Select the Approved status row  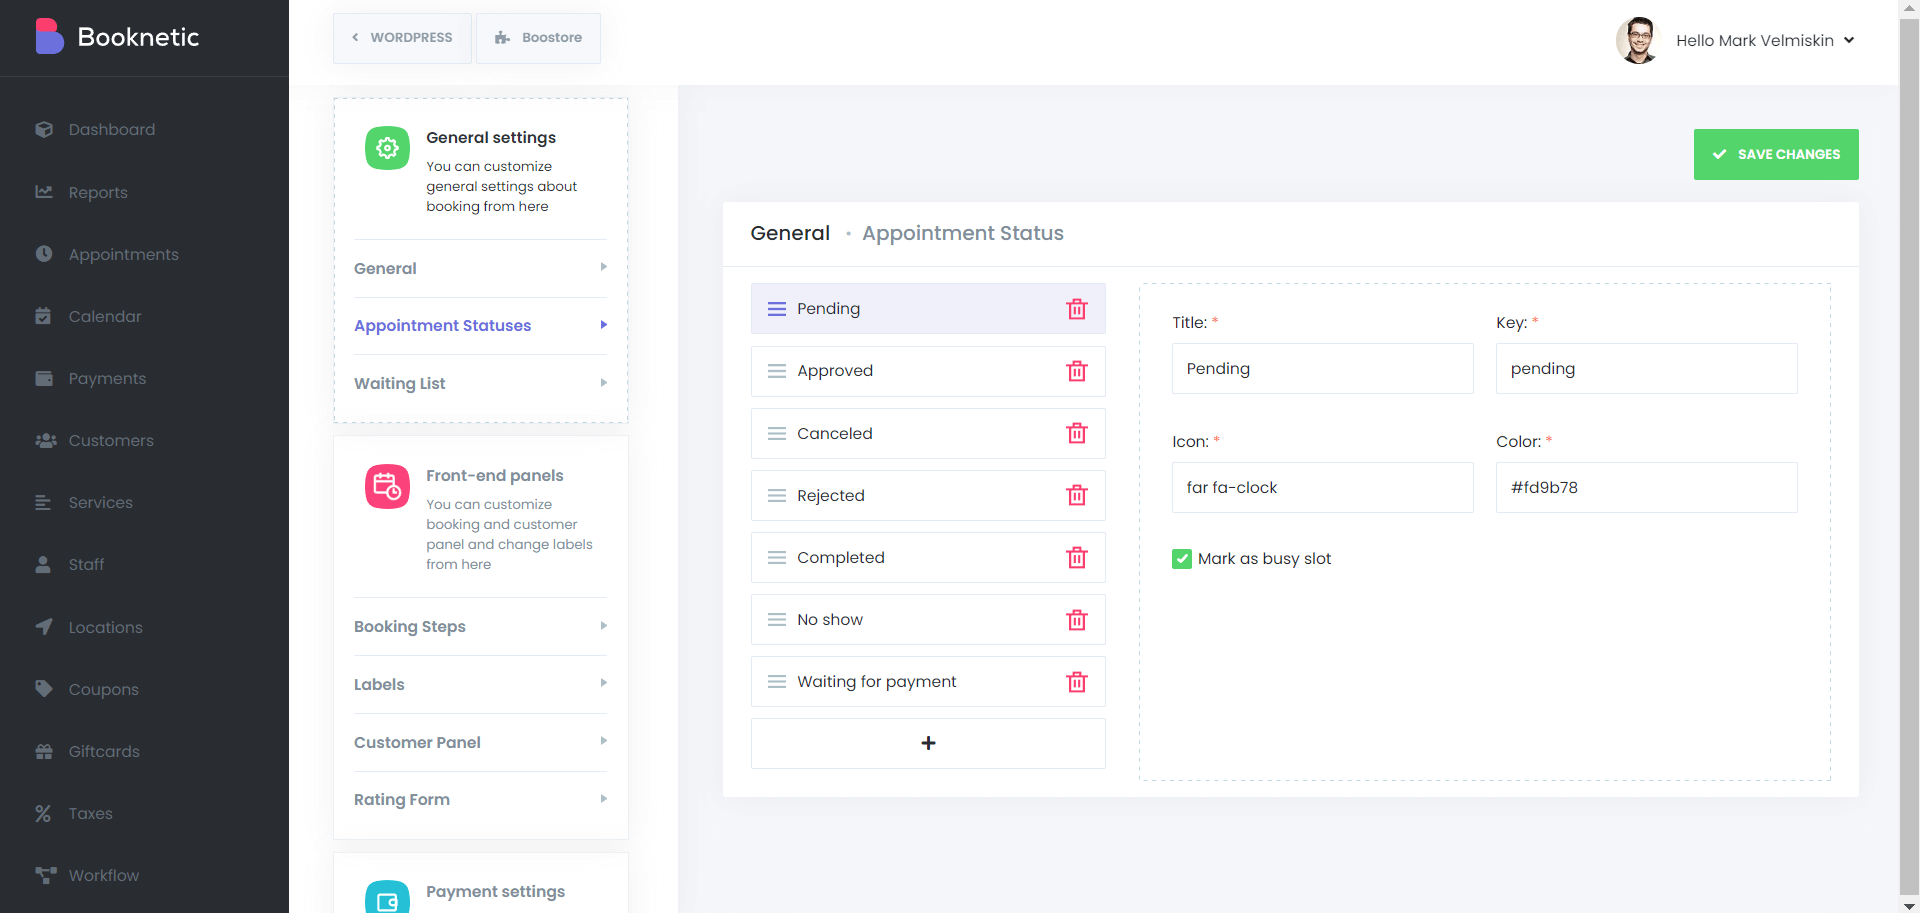[x=928, y=371]
